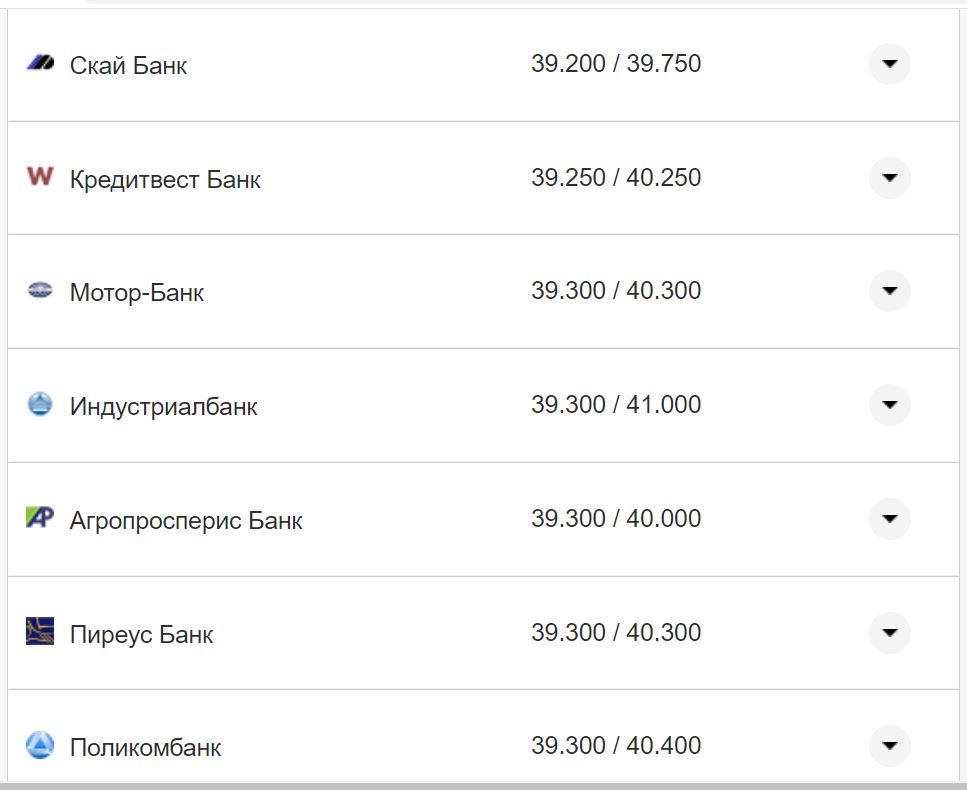Open the Агропросперис Банк name link

pyautogui.click(x=186, y=521)
